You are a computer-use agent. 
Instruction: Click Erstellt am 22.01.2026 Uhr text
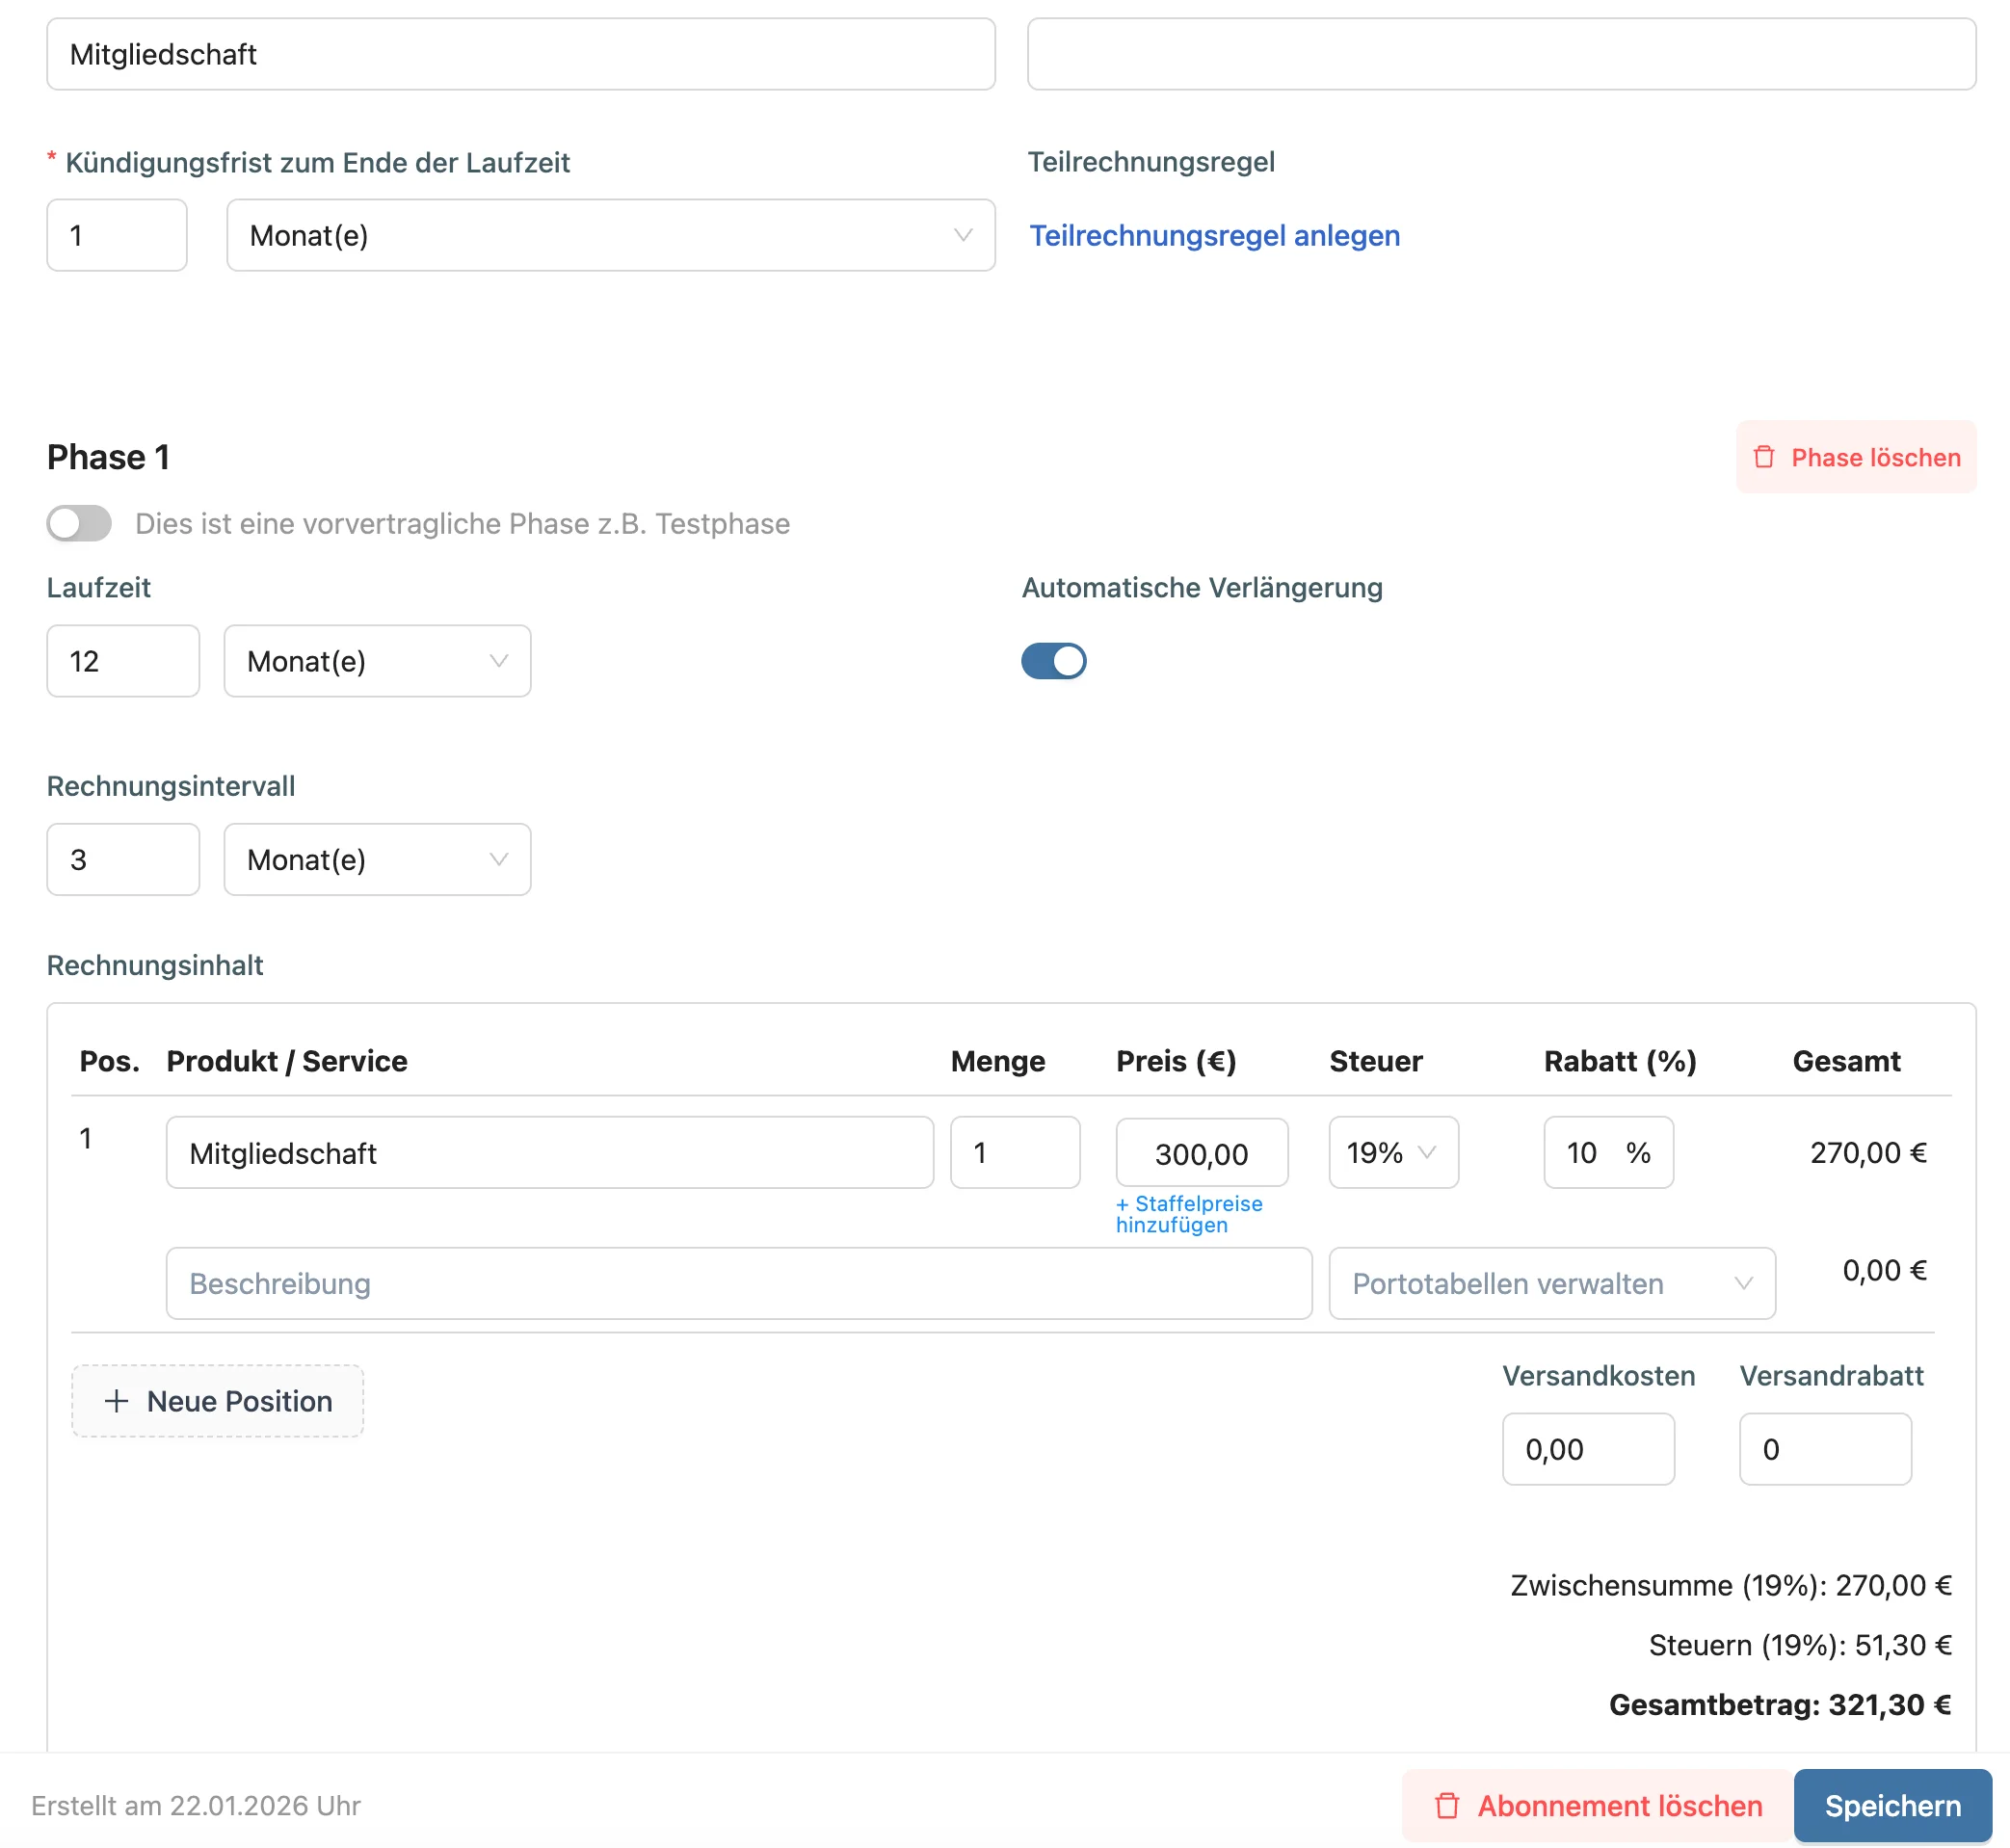[196, 1806]
